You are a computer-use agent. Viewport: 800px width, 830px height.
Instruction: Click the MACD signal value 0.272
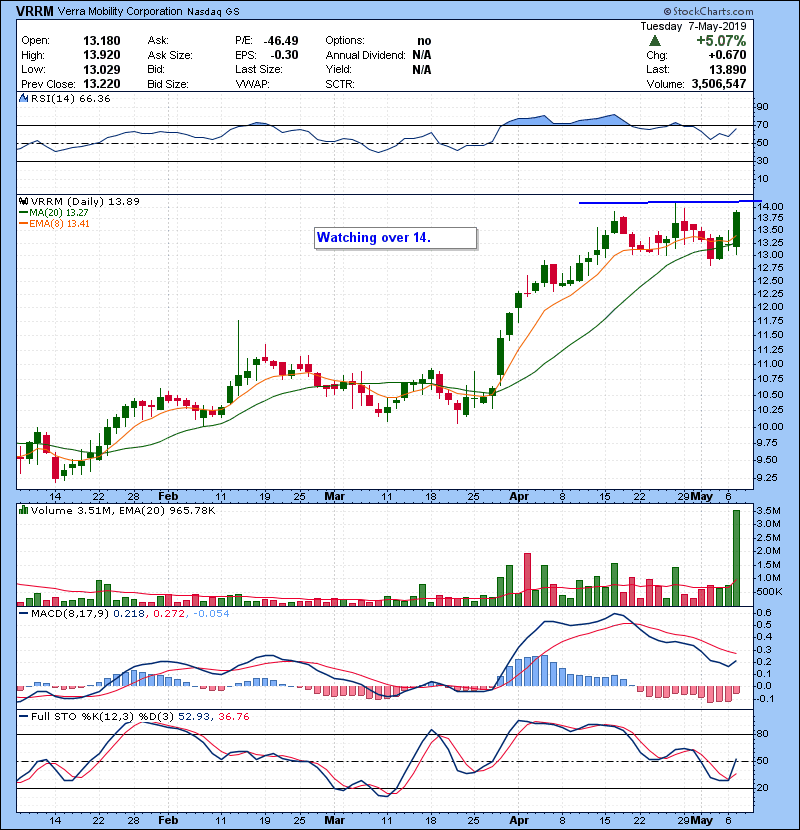click(x=168, y=614)
